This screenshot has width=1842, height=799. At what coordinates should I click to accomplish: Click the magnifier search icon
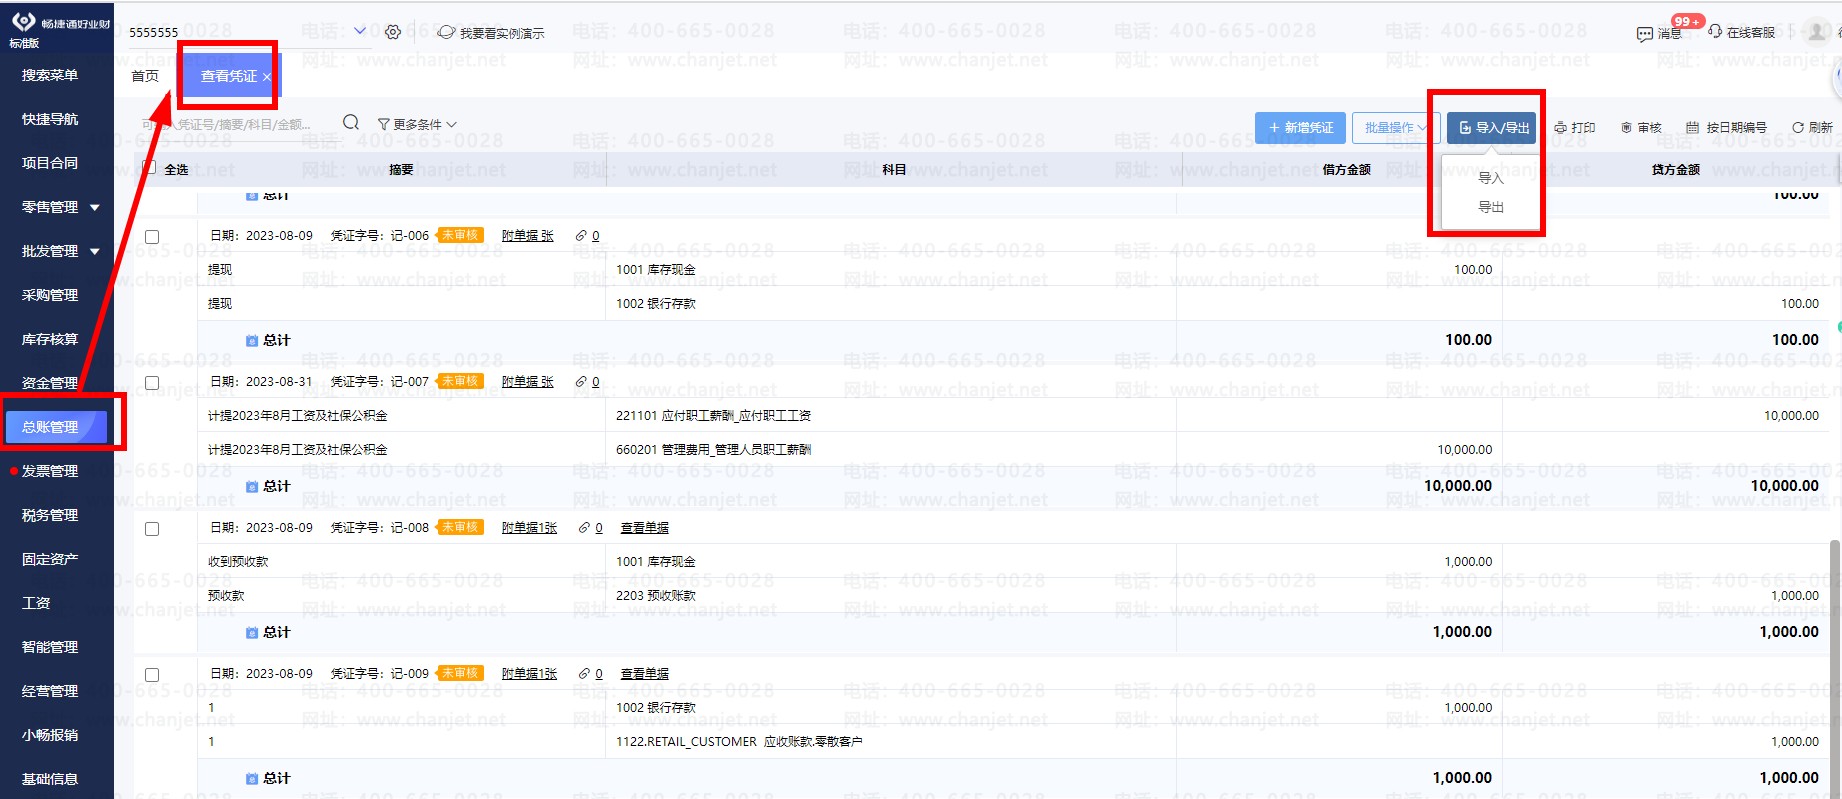[351, 123]
